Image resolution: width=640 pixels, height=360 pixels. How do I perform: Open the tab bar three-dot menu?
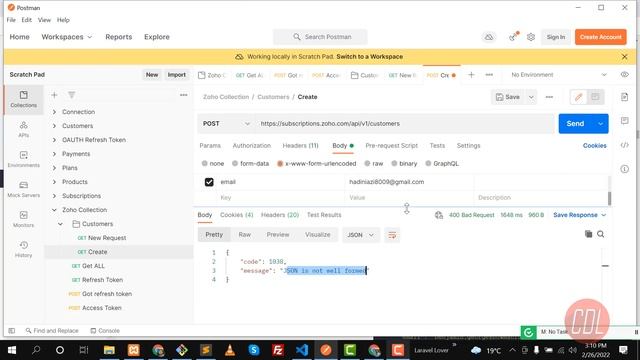click(489, 75)
